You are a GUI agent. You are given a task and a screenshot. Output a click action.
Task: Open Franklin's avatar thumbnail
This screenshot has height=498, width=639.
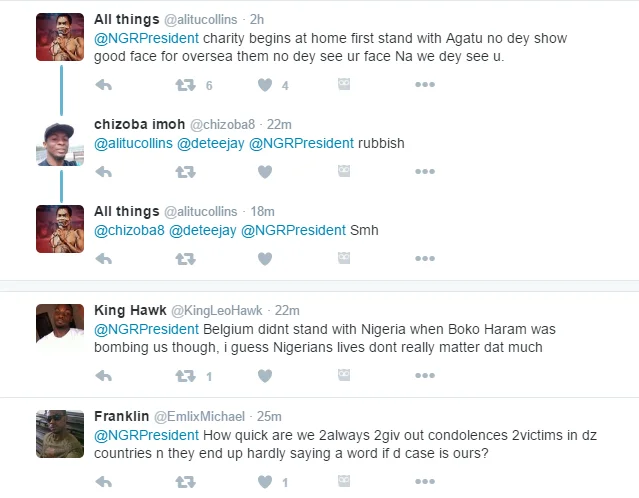(x=60, y=432)
